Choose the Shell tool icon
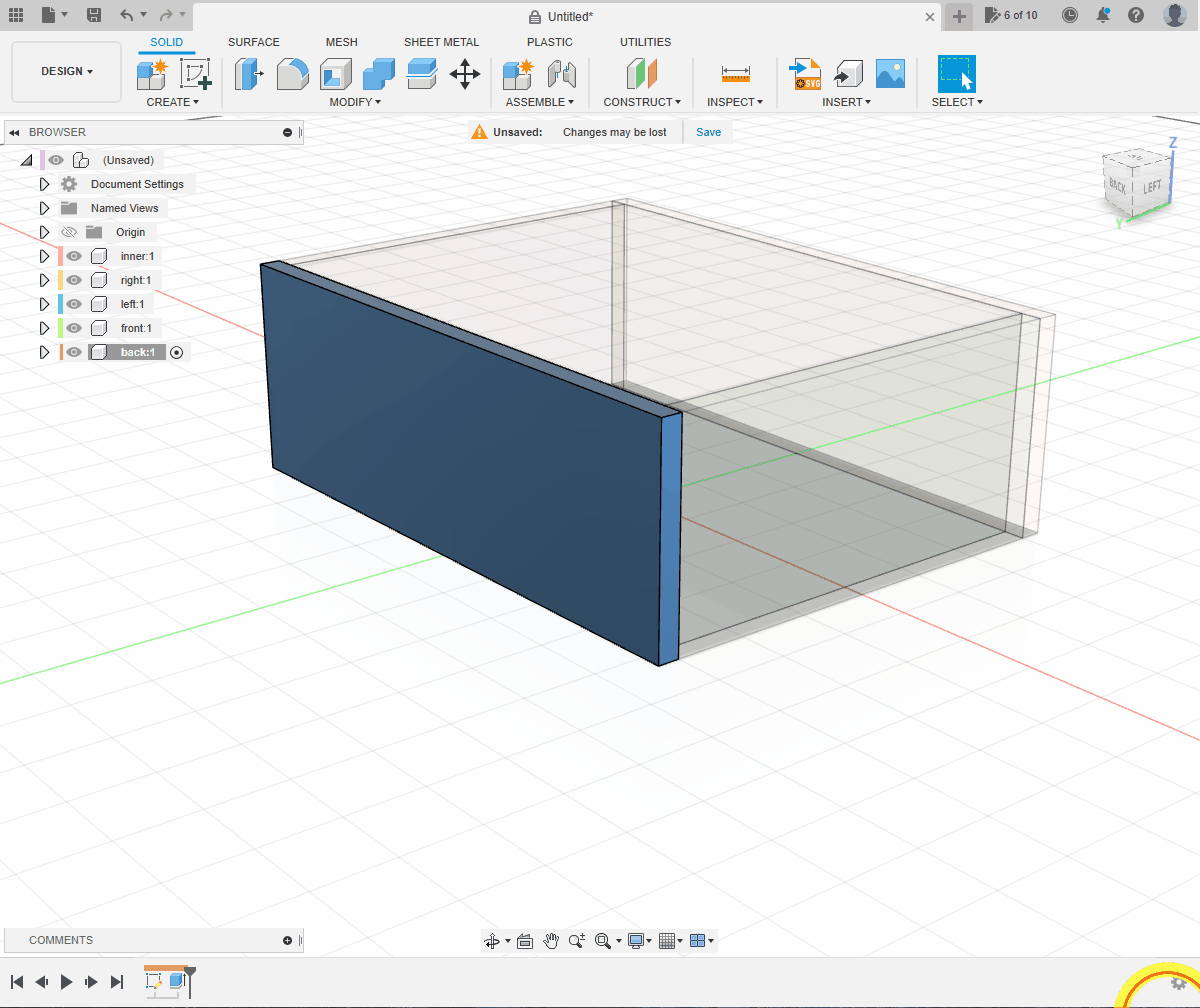The image size is (1200, 1008). tap(335, 74)
